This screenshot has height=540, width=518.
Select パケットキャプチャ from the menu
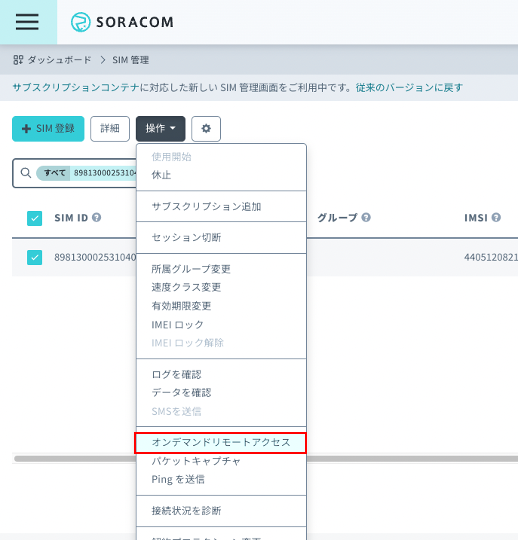tap(196, 461)
